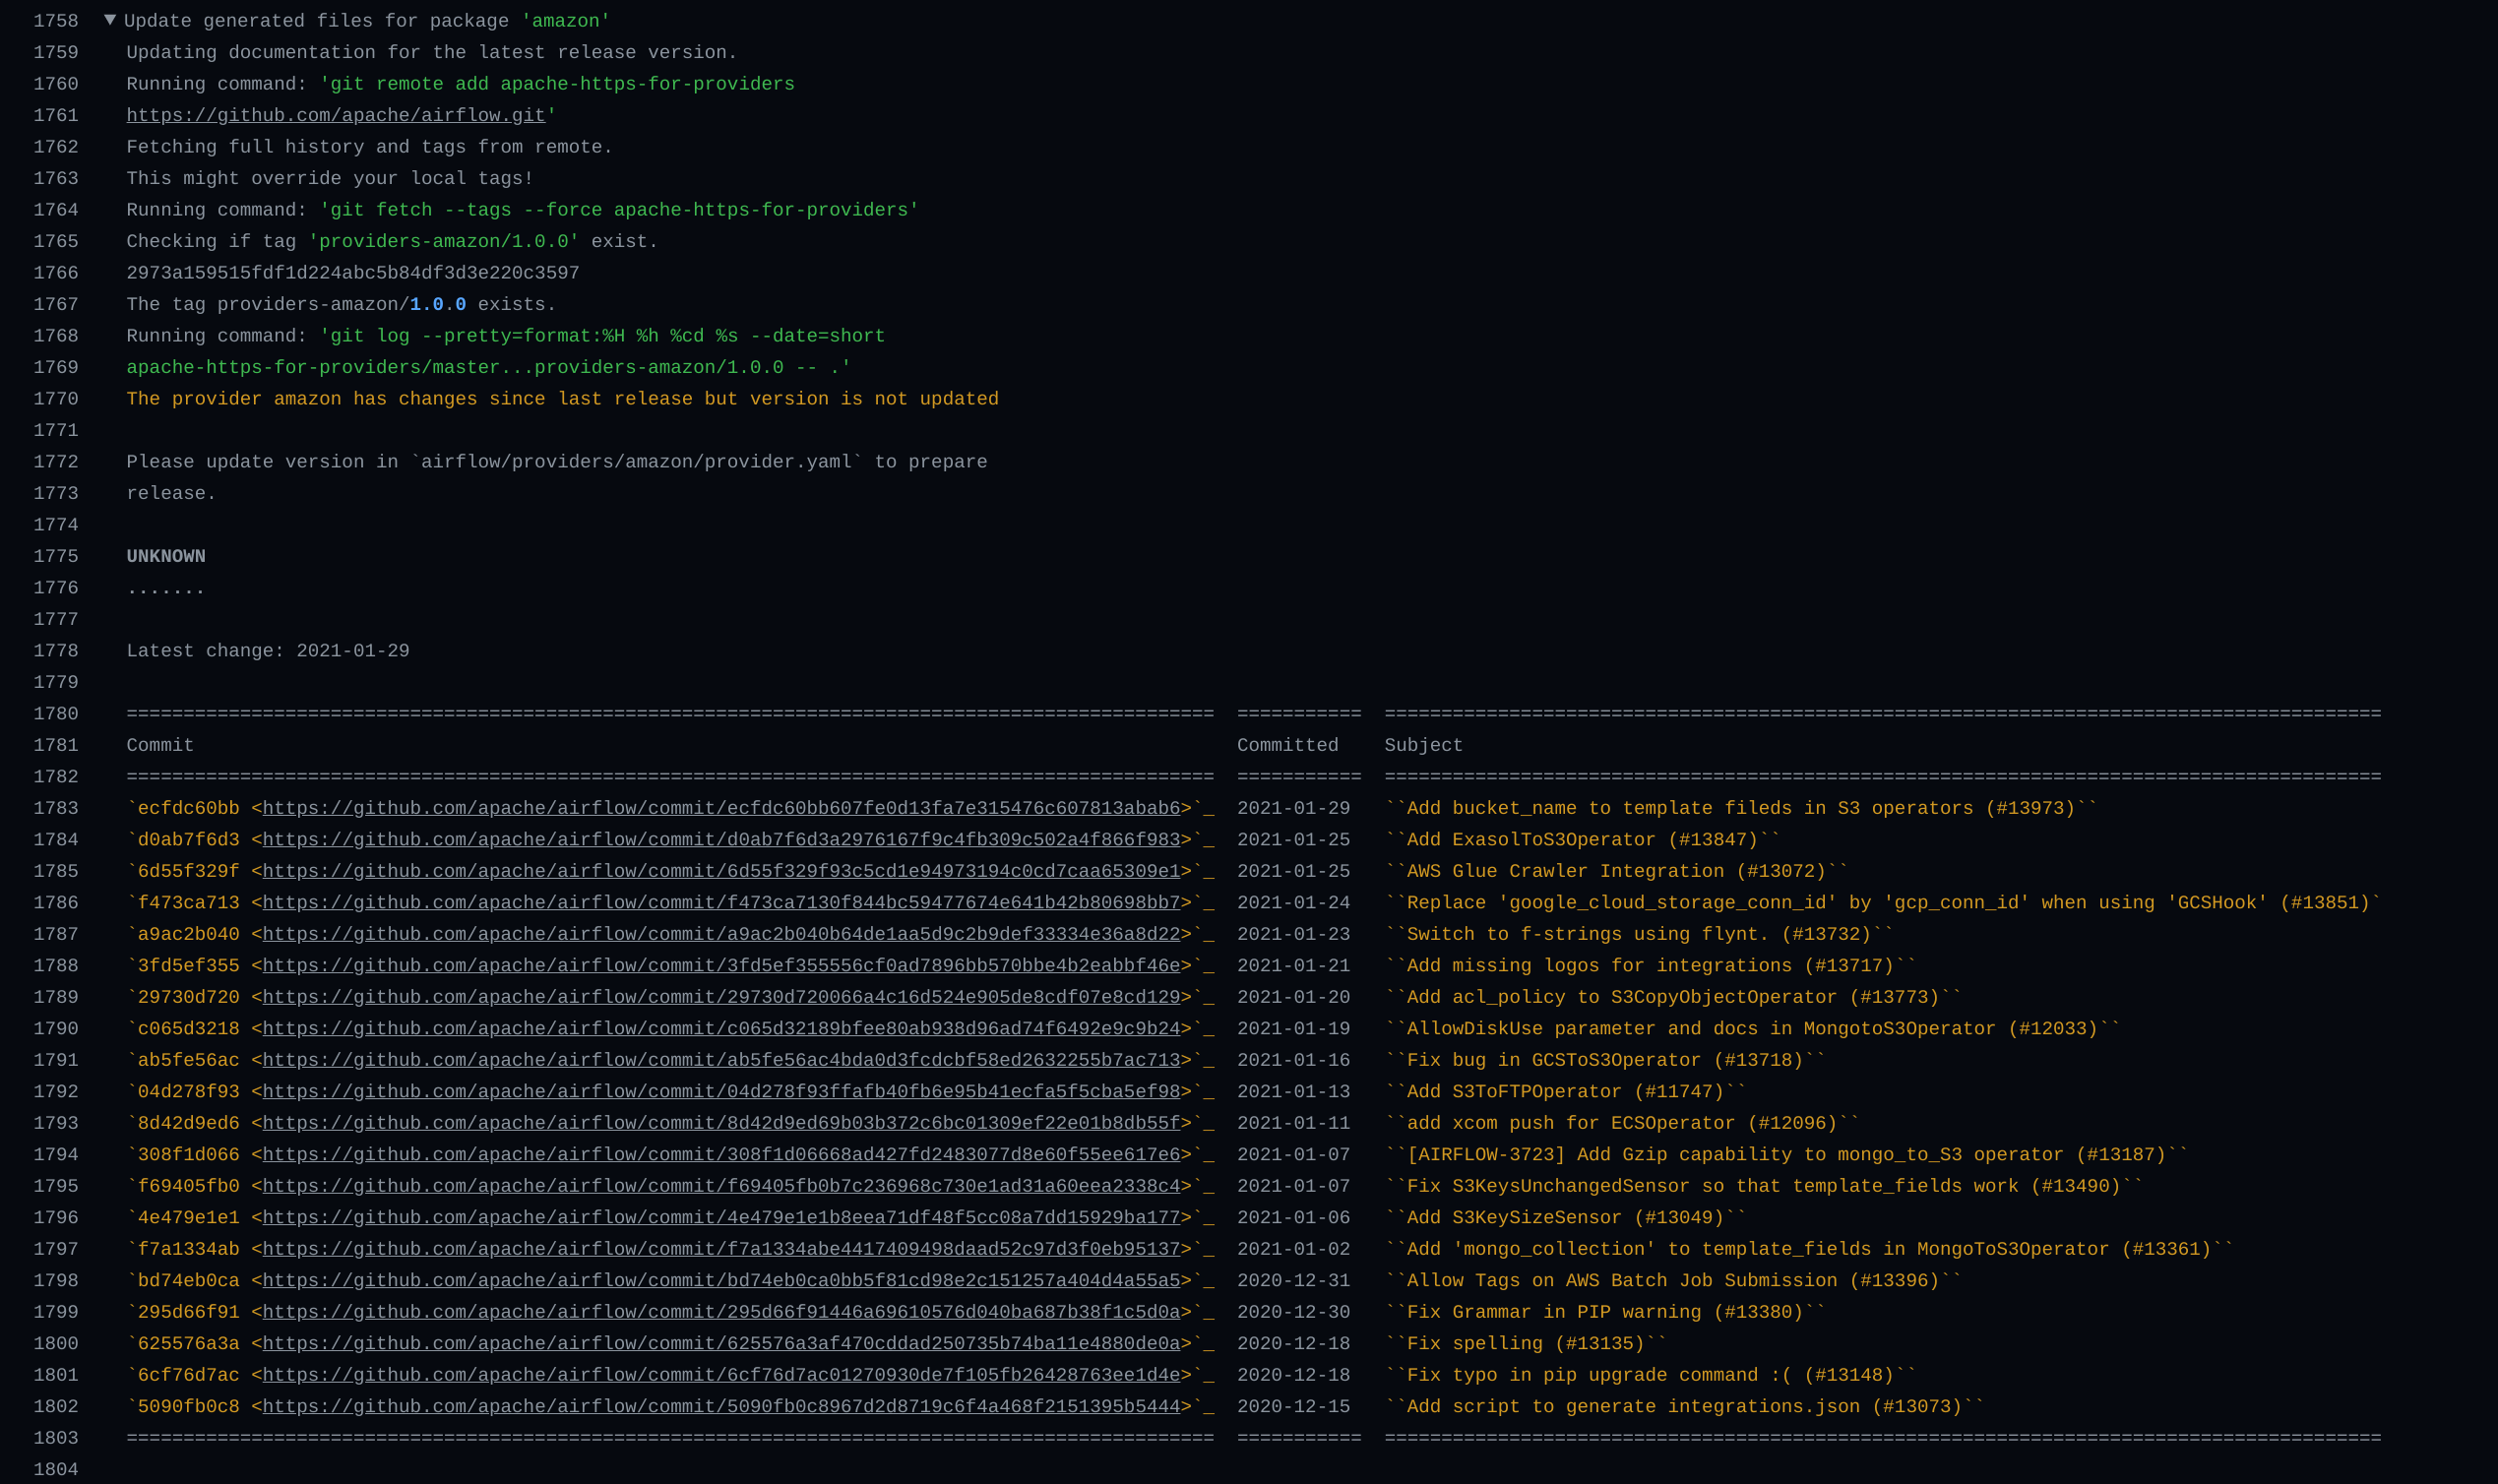Open commit link for c065d3218
The image size is (2498, 1484).
tap(720, 1029)
